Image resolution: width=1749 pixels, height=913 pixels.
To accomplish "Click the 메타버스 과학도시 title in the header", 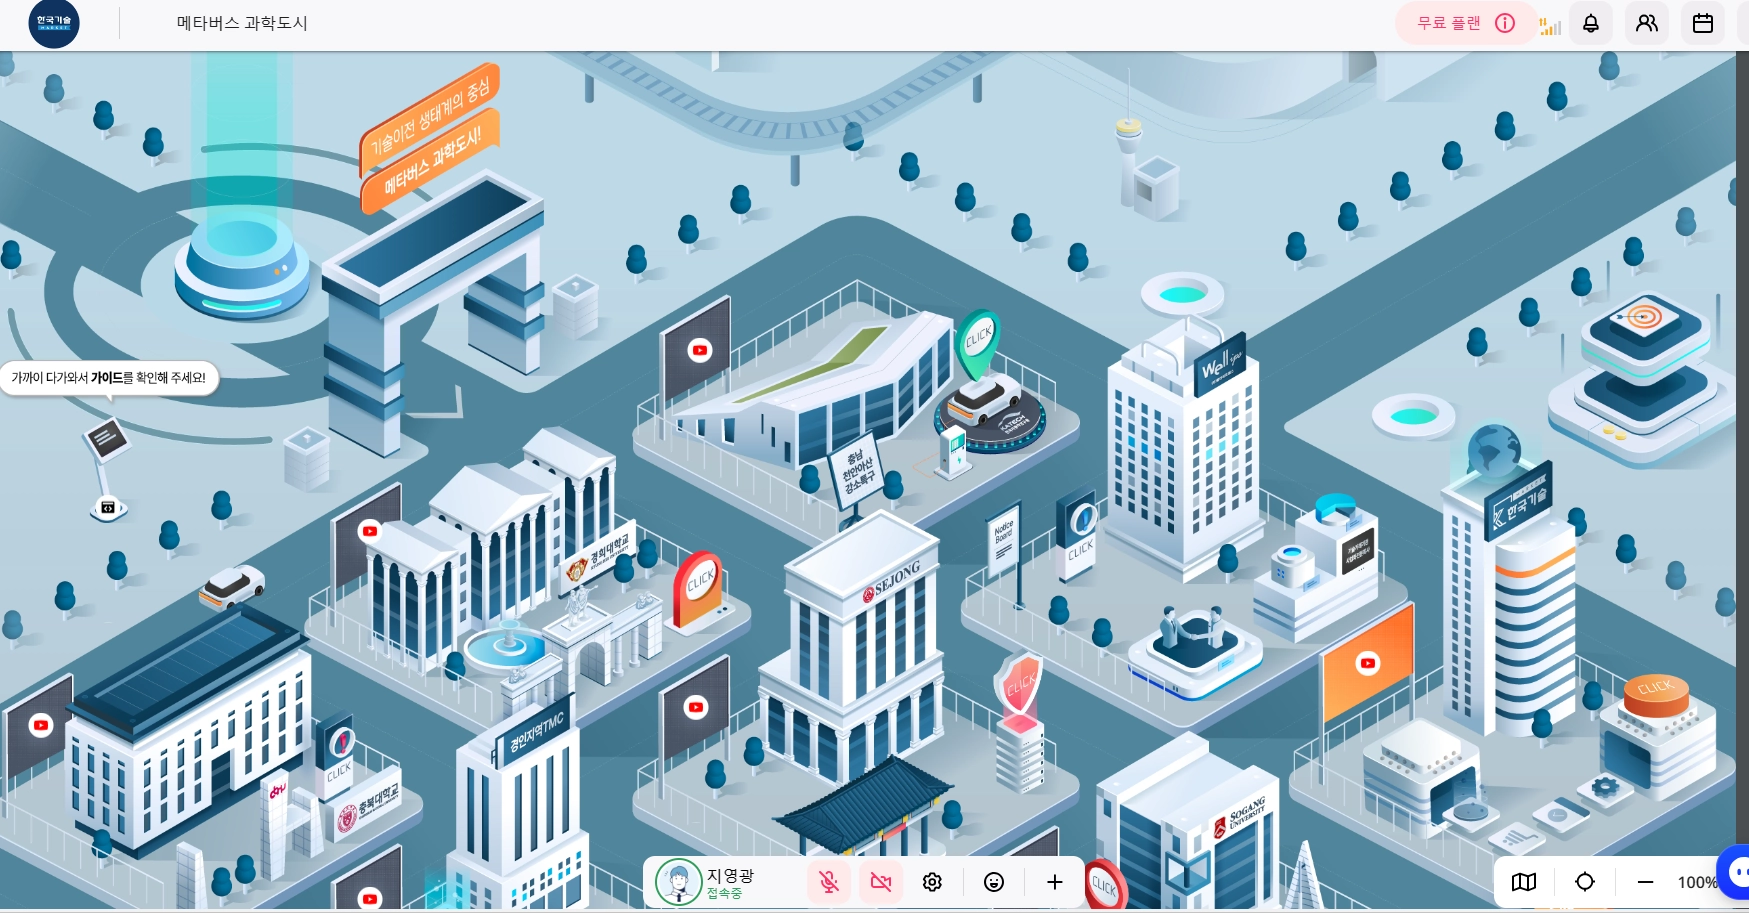I will 242,23.
